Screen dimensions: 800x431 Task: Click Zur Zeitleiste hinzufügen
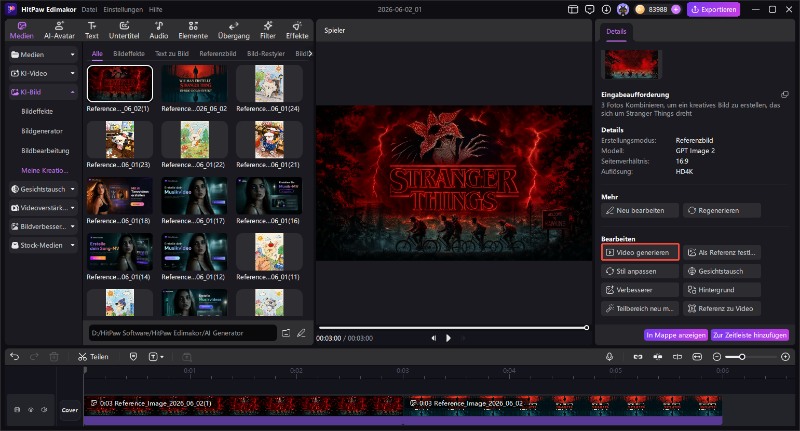click(x=749, y=335)
